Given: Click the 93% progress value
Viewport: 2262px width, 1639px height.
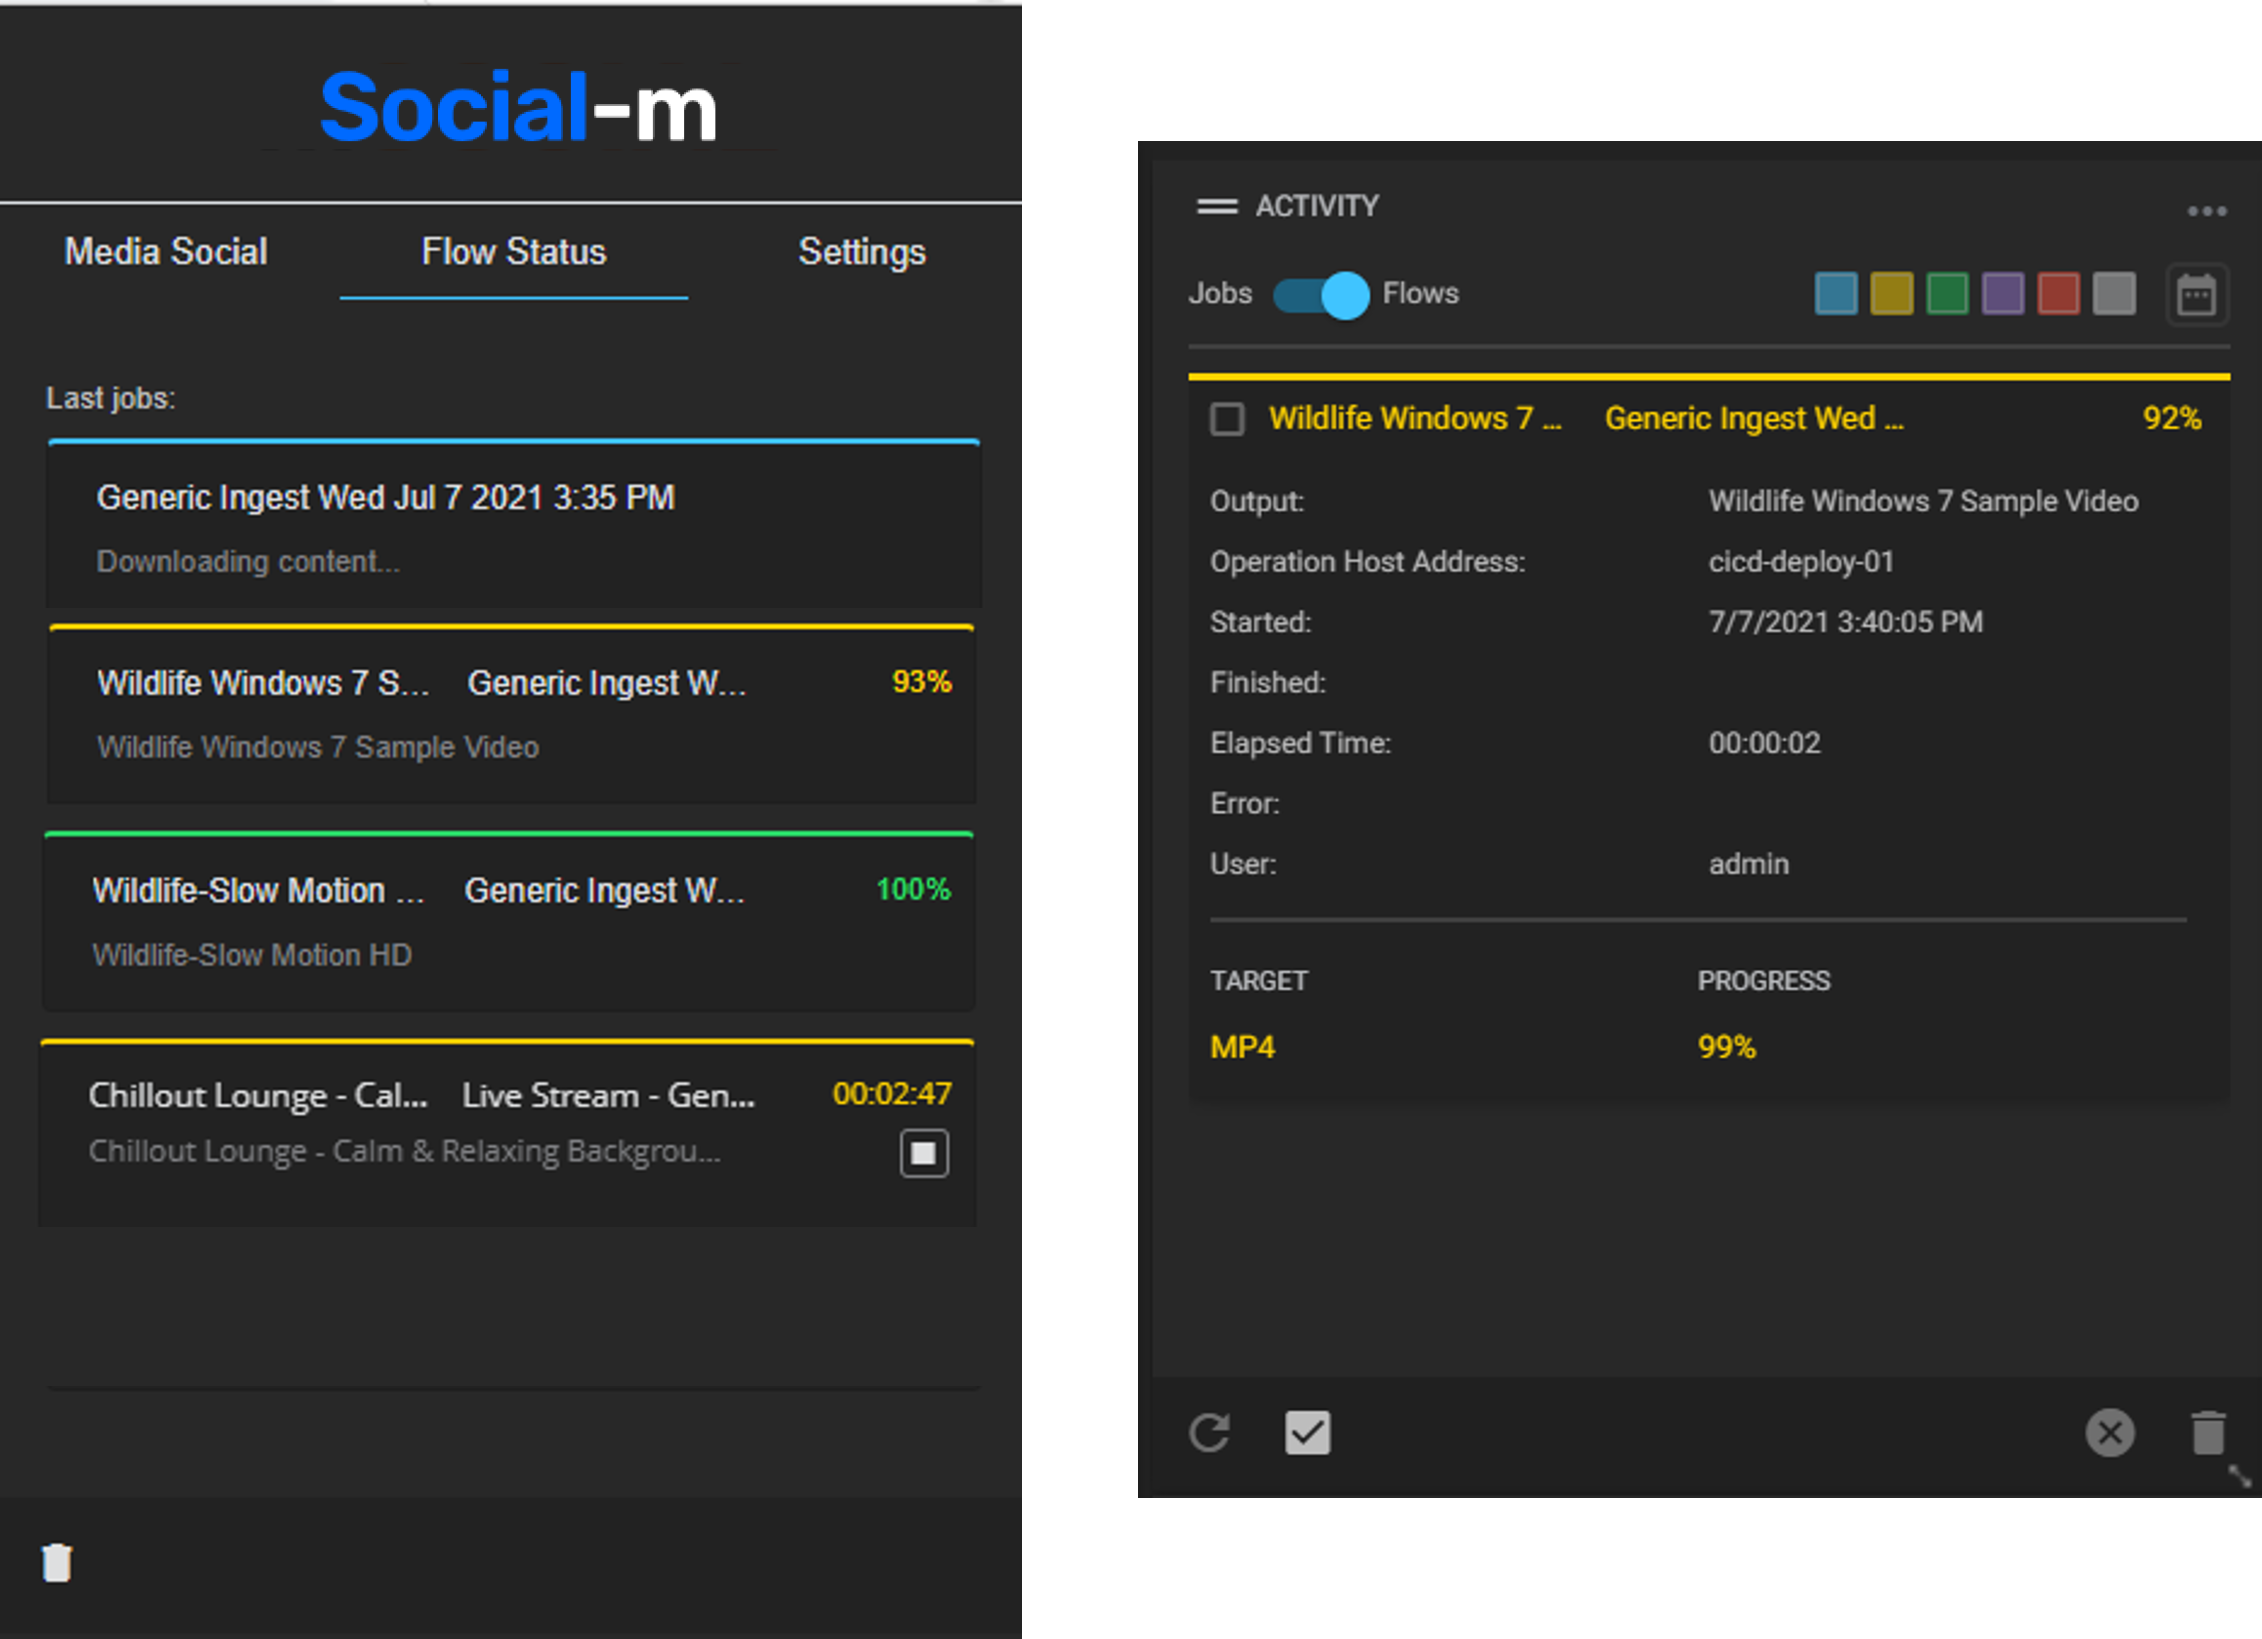Looking at the screenshot, I should [x=921, y=682].
